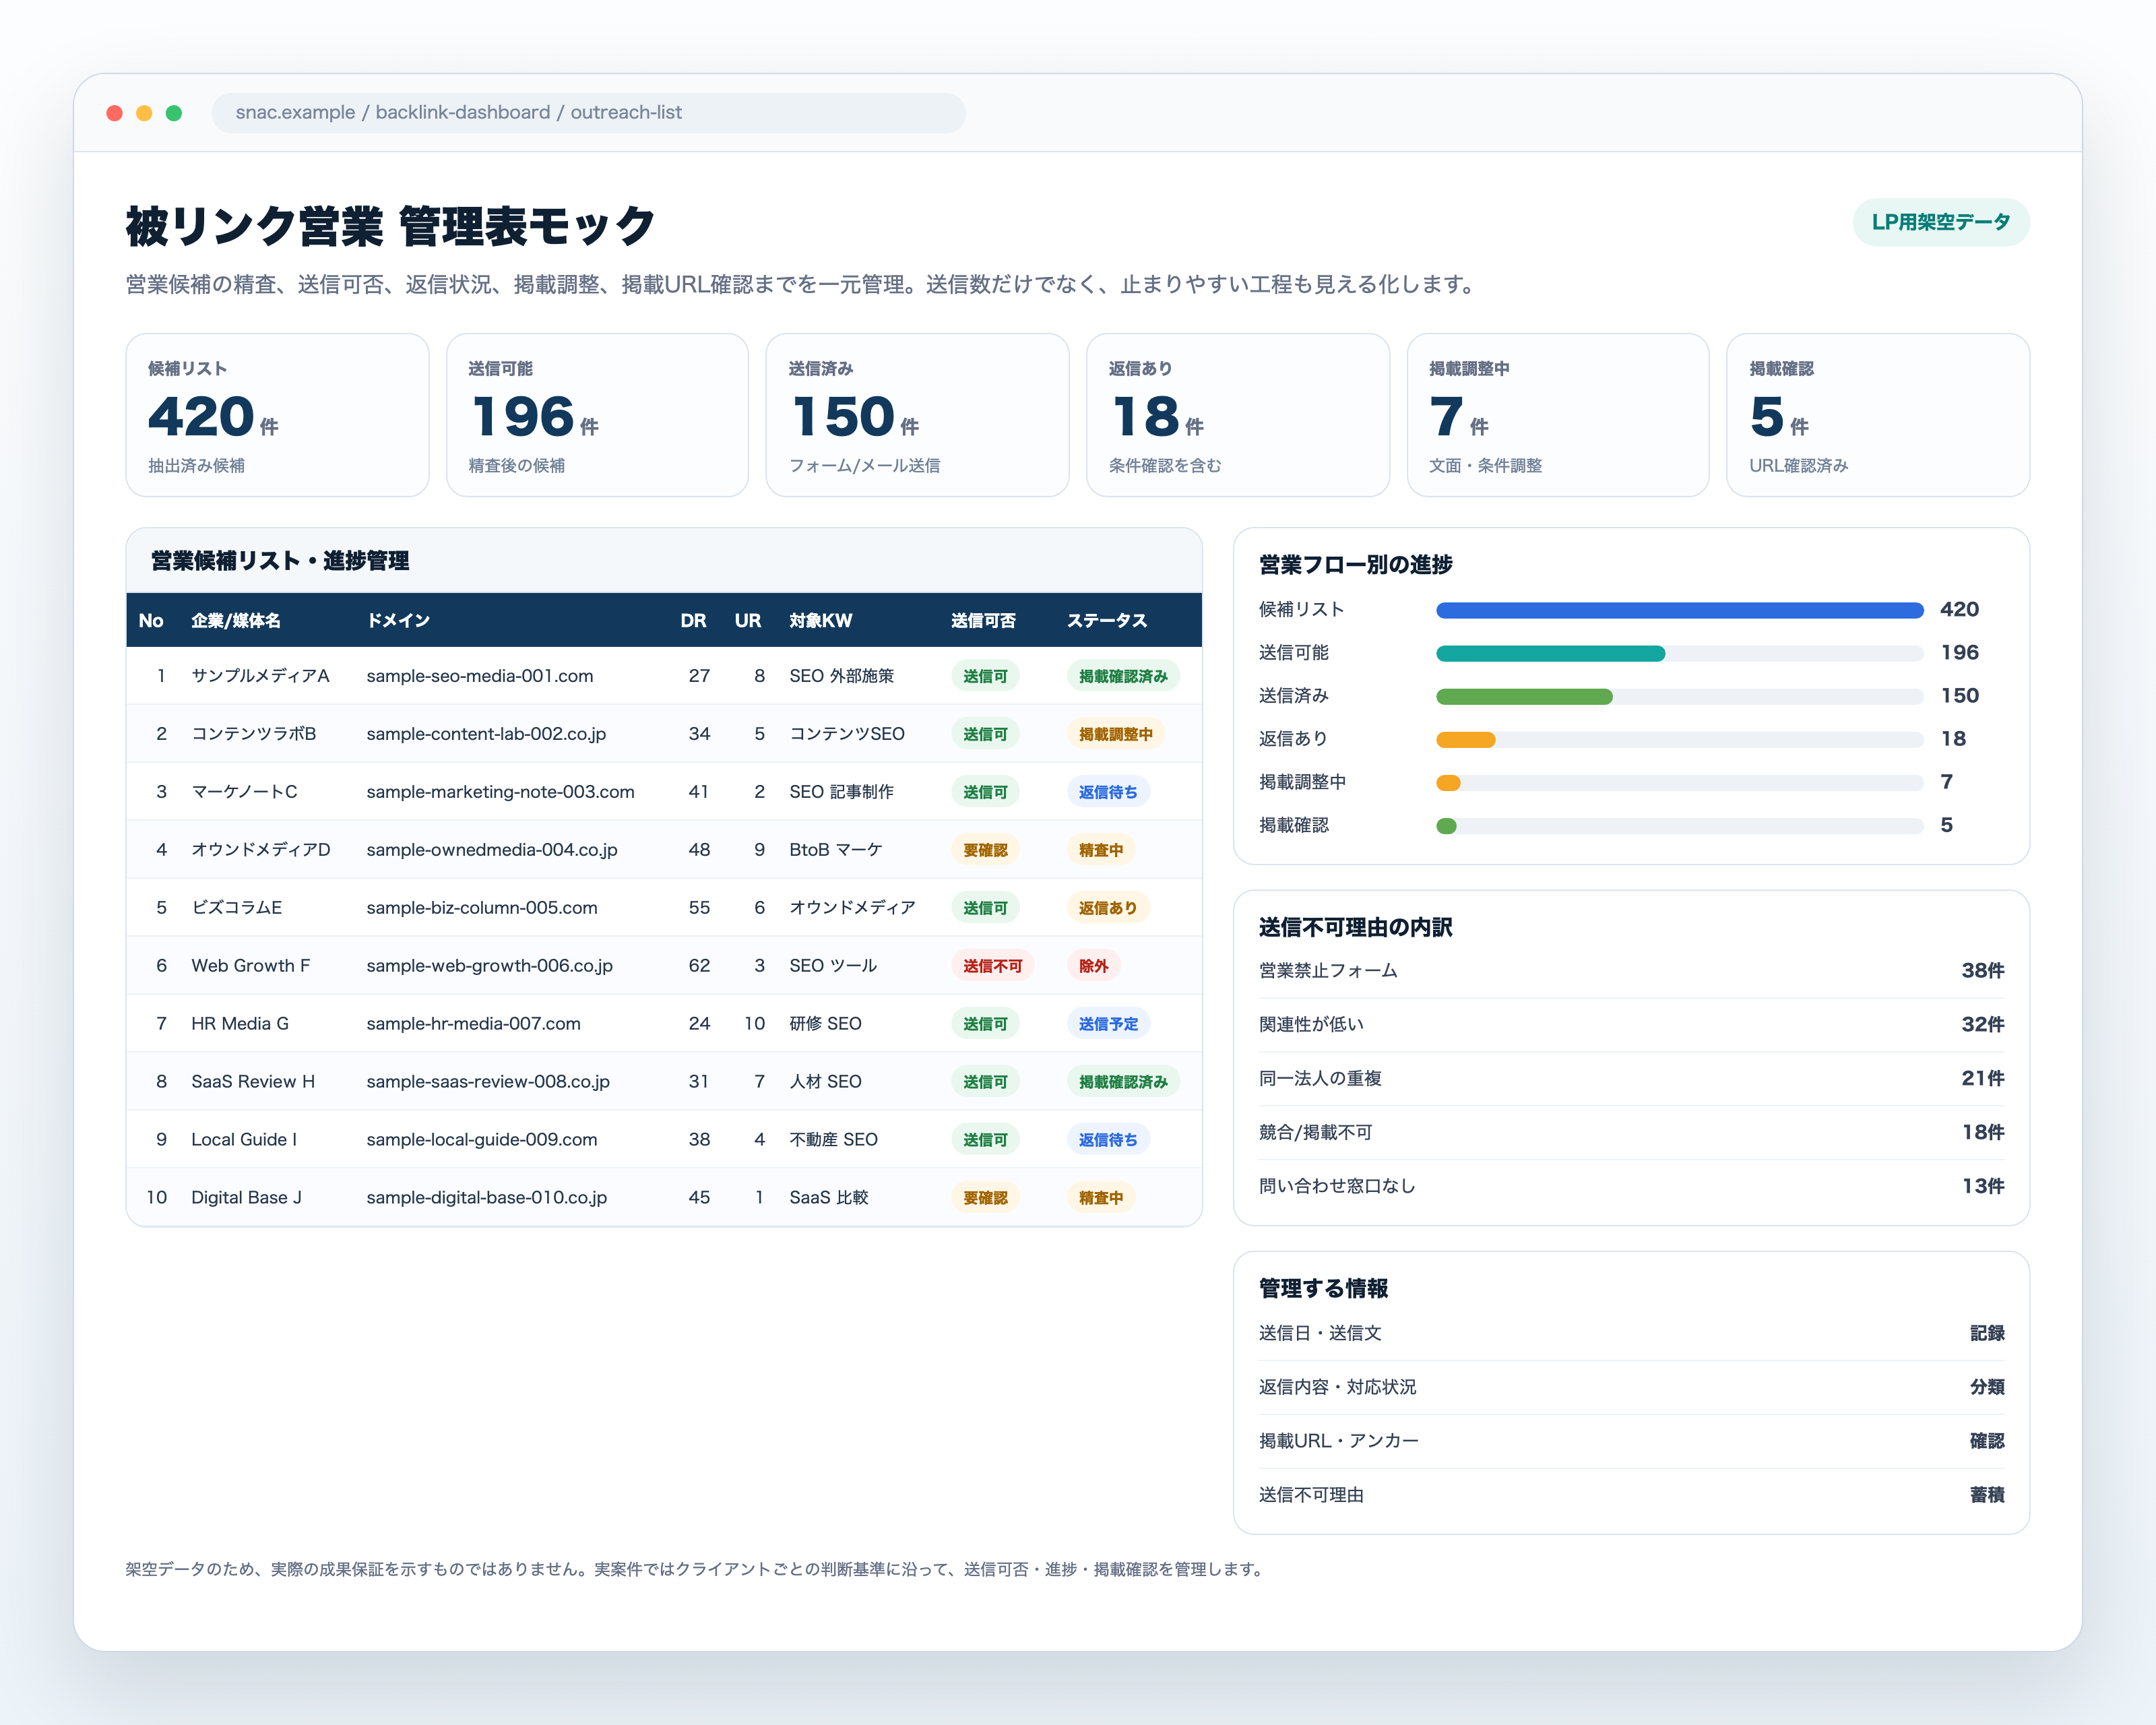Image resolution: width=2156 pixels, height=1725 pixels.
Task: Click the 候補リスト progress bar (420)
Action: 1679,610
